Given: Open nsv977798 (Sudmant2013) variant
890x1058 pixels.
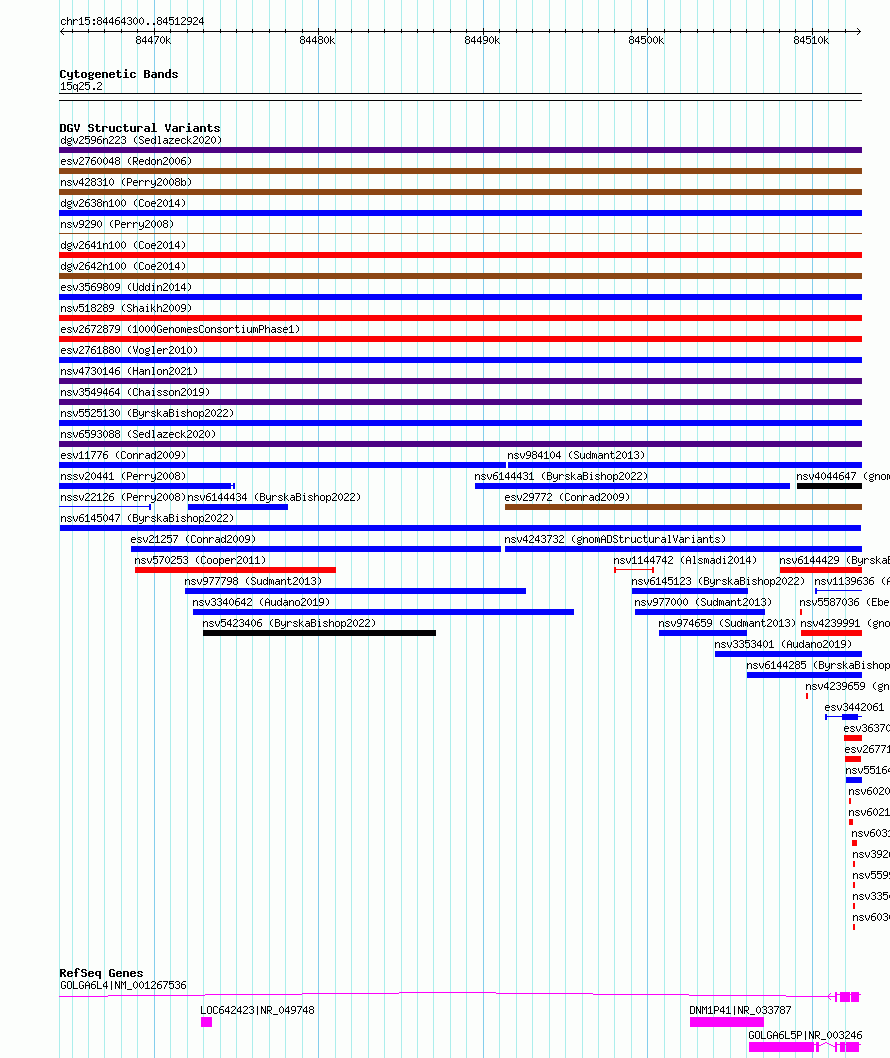Looking at the screenshot, I should pos(253,581).
